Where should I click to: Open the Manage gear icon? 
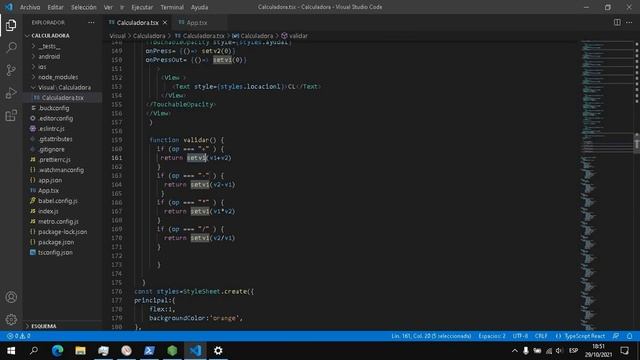click(x=11, y=319)
